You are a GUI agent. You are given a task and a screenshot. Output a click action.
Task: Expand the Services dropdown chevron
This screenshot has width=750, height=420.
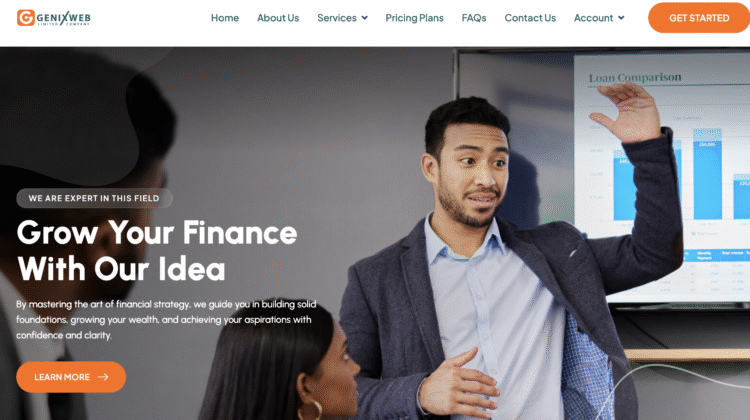tap(364, 18)
